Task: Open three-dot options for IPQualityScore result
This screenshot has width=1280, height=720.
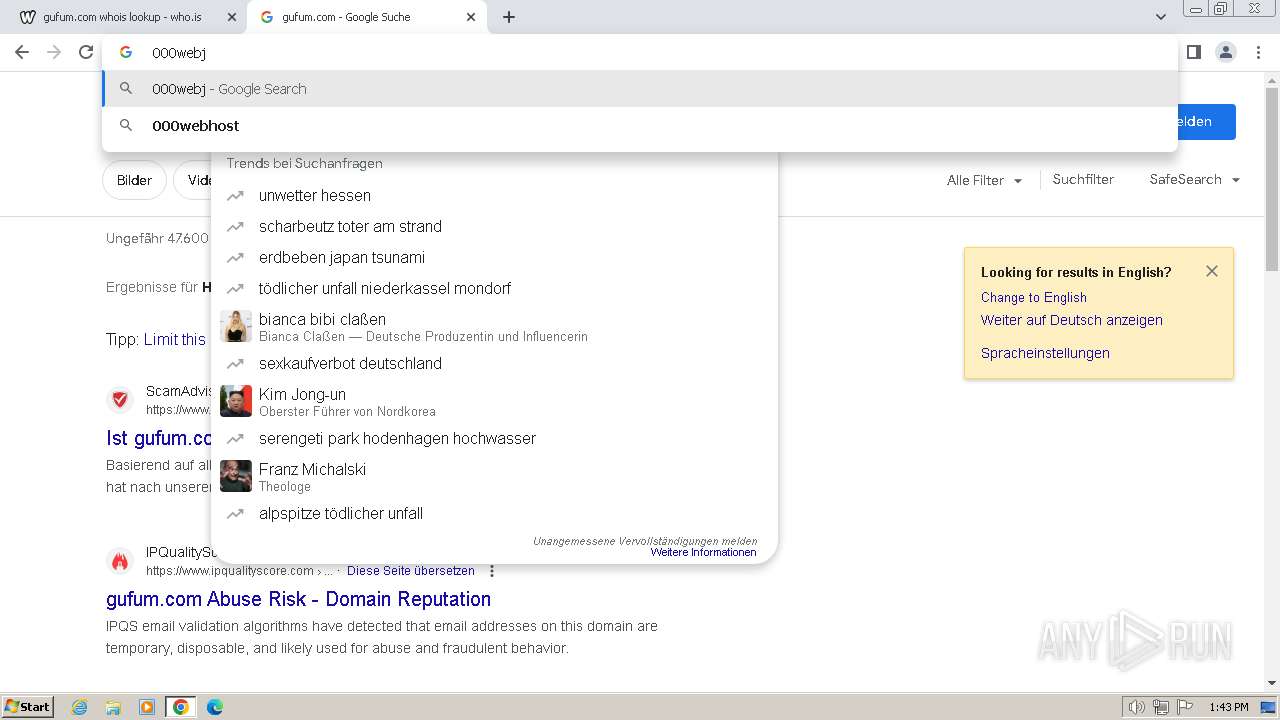Action: 492,571
